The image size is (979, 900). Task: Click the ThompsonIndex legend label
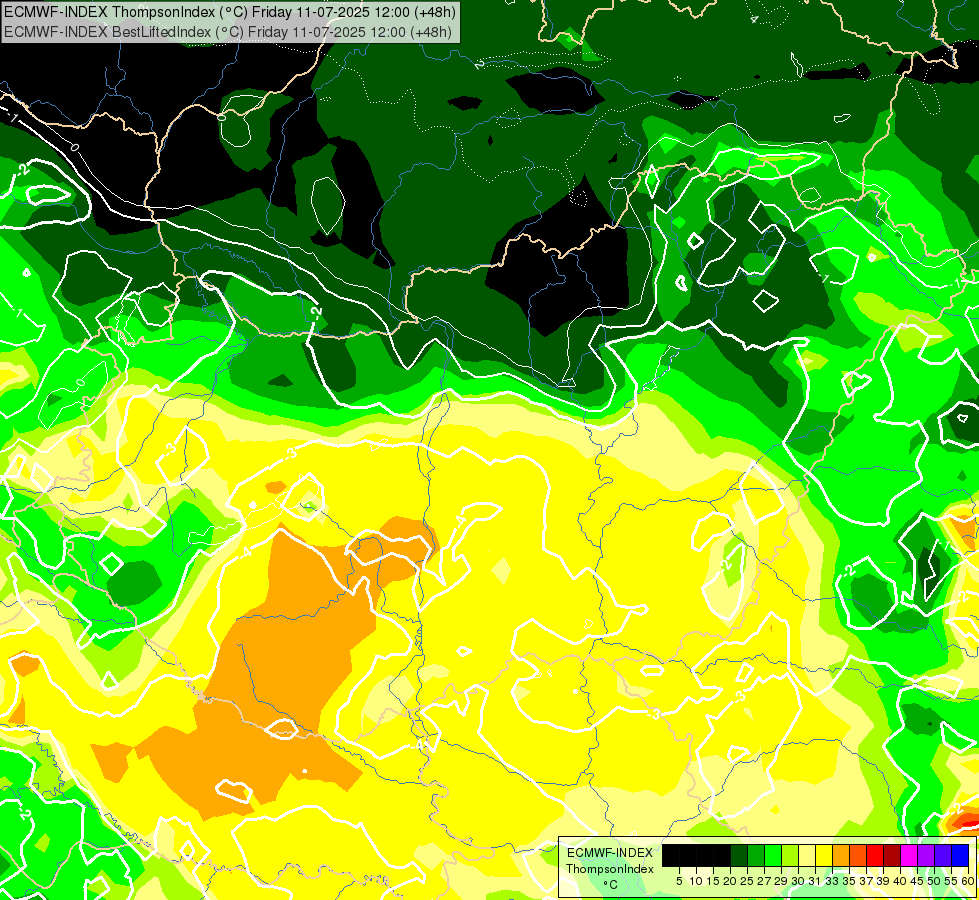click(x=609, y=869)
